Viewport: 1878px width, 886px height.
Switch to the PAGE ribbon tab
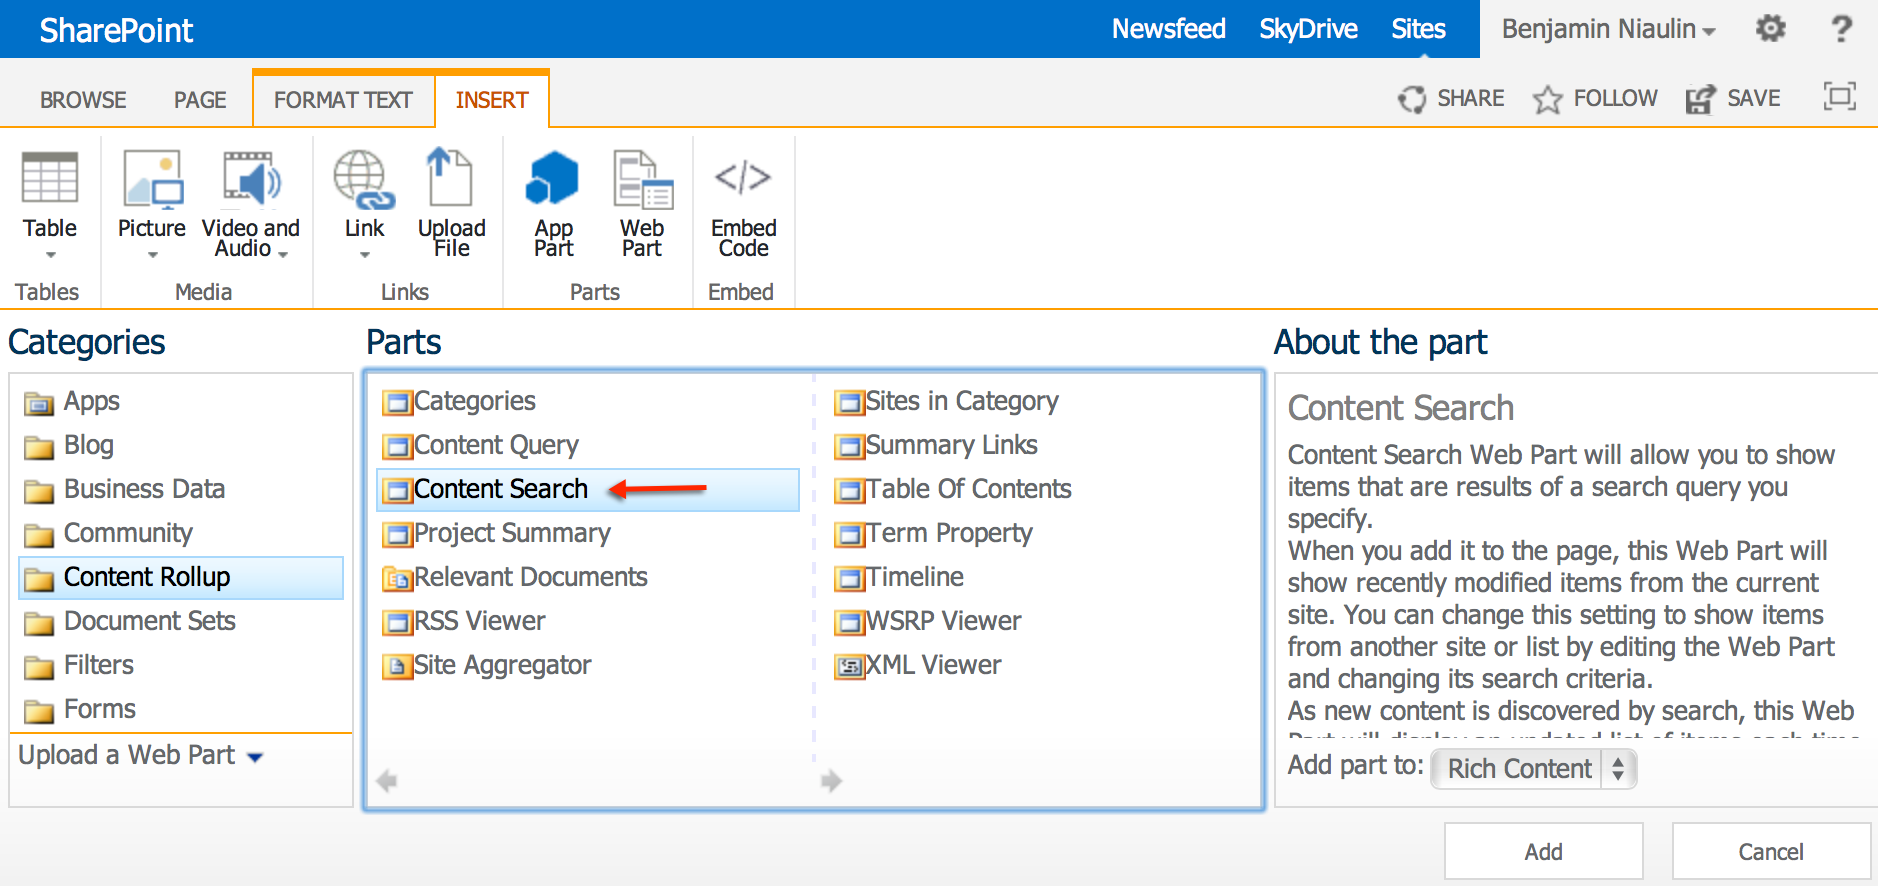(200, 100)
